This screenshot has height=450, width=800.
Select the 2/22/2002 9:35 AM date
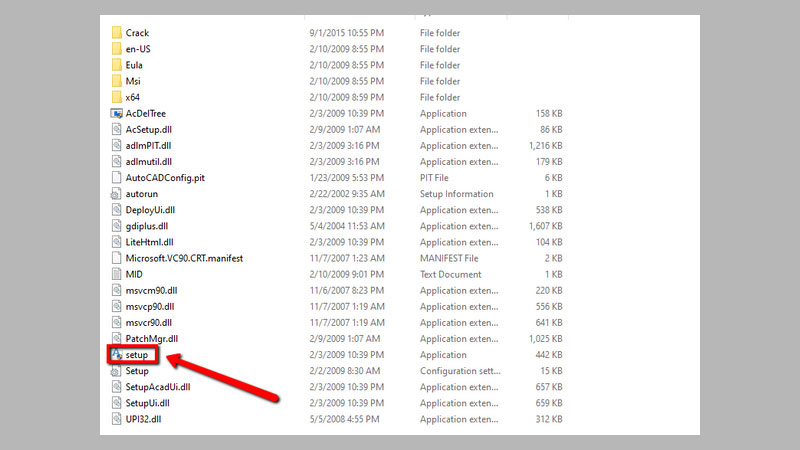coord(347,194)
